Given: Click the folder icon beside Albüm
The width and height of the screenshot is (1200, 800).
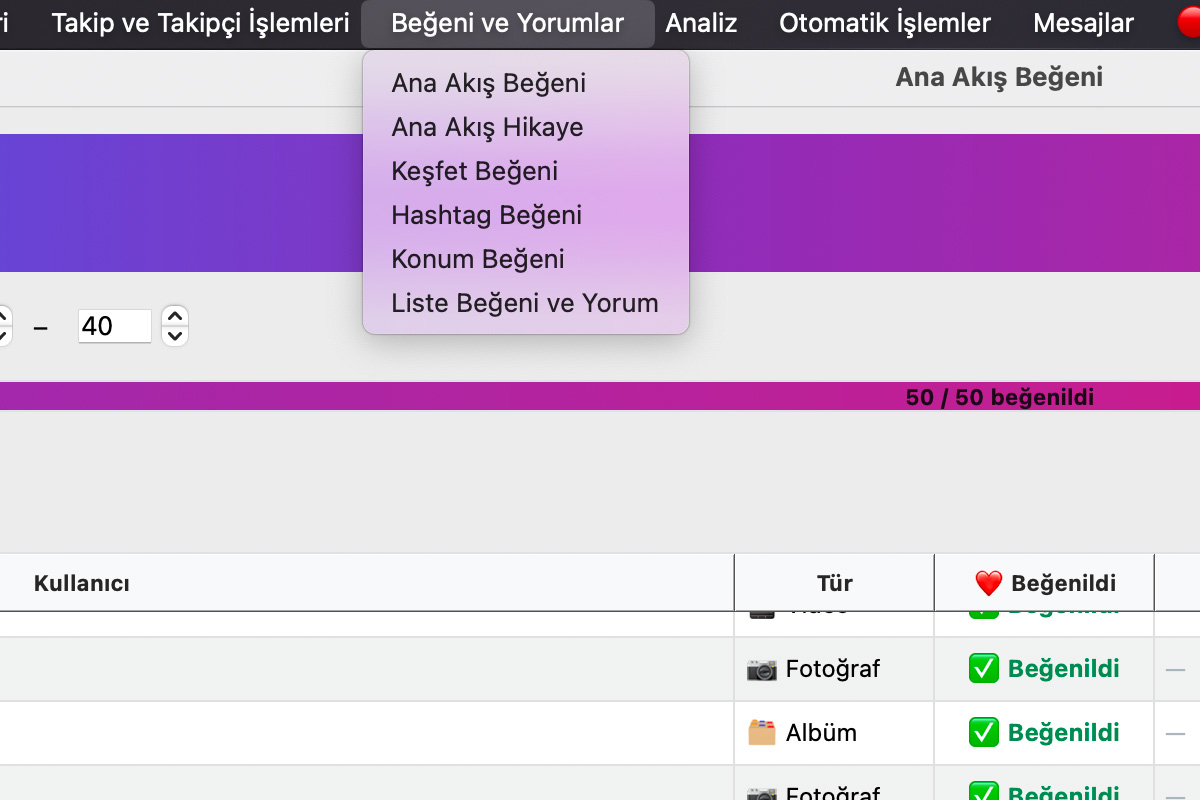Looking at the screenshot, I should [761, 733].
